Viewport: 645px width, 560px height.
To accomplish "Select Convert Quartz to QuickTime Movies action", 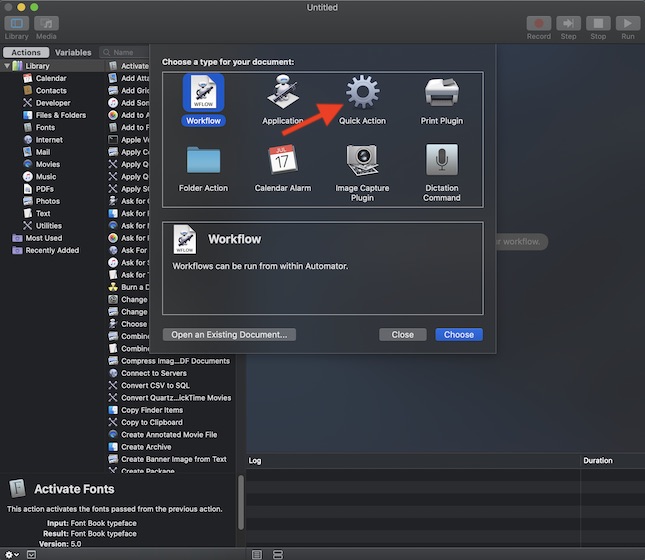I will (176, 398).
